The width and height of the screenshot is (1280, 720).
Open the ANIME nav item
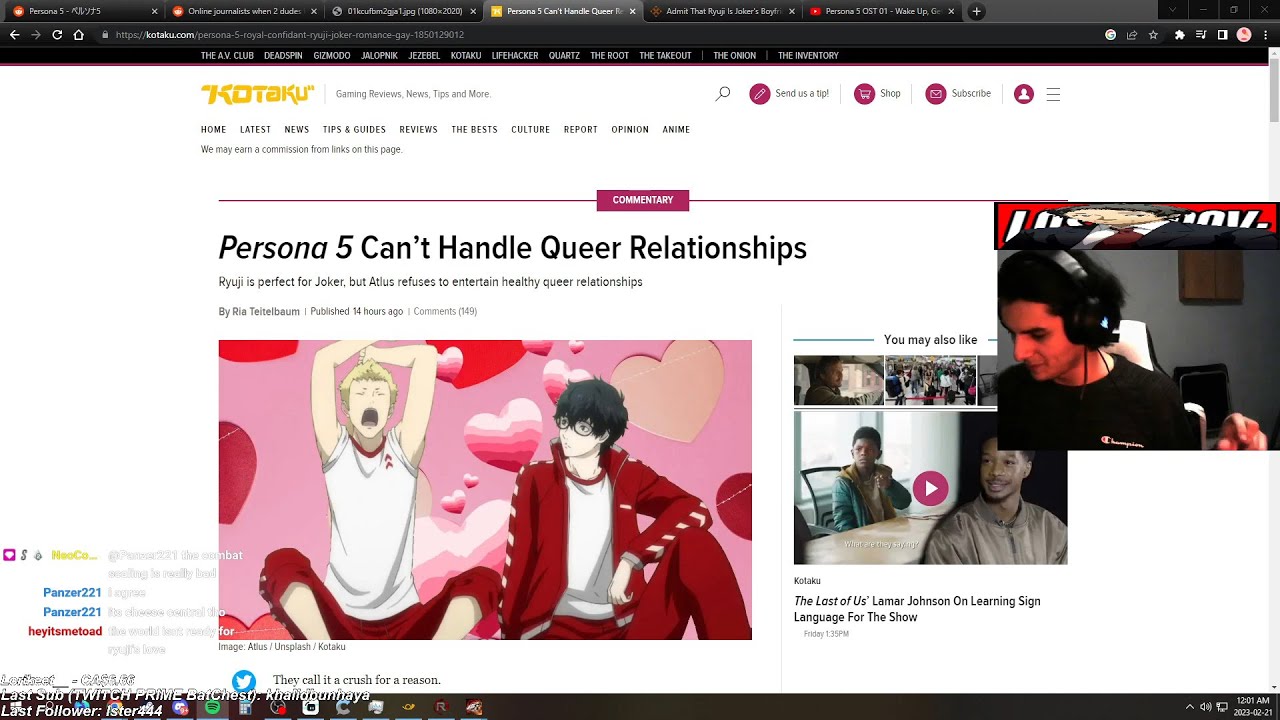[x=676, y=130]
